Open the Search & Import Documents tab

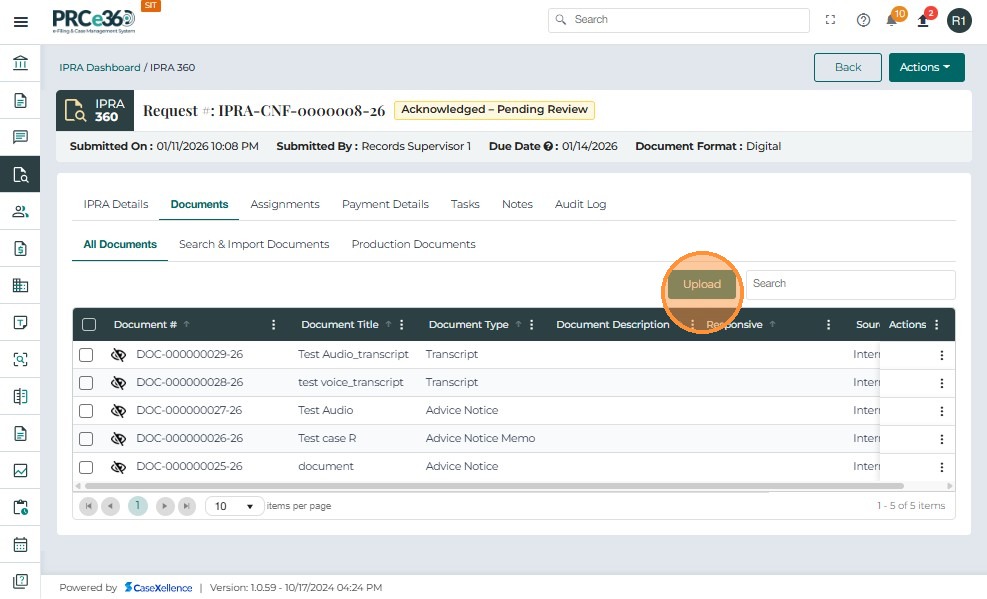pos(254,244)
